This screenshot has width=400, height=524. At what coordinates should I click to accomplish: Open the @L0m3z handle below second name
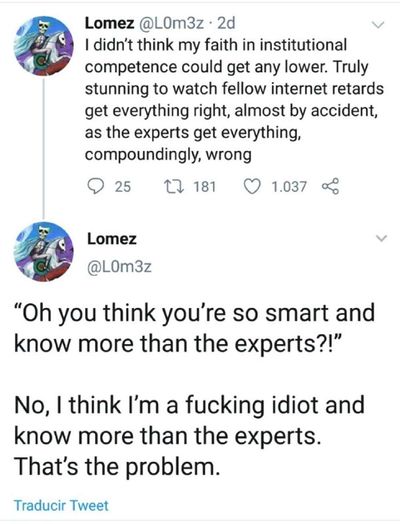(119, 266)
